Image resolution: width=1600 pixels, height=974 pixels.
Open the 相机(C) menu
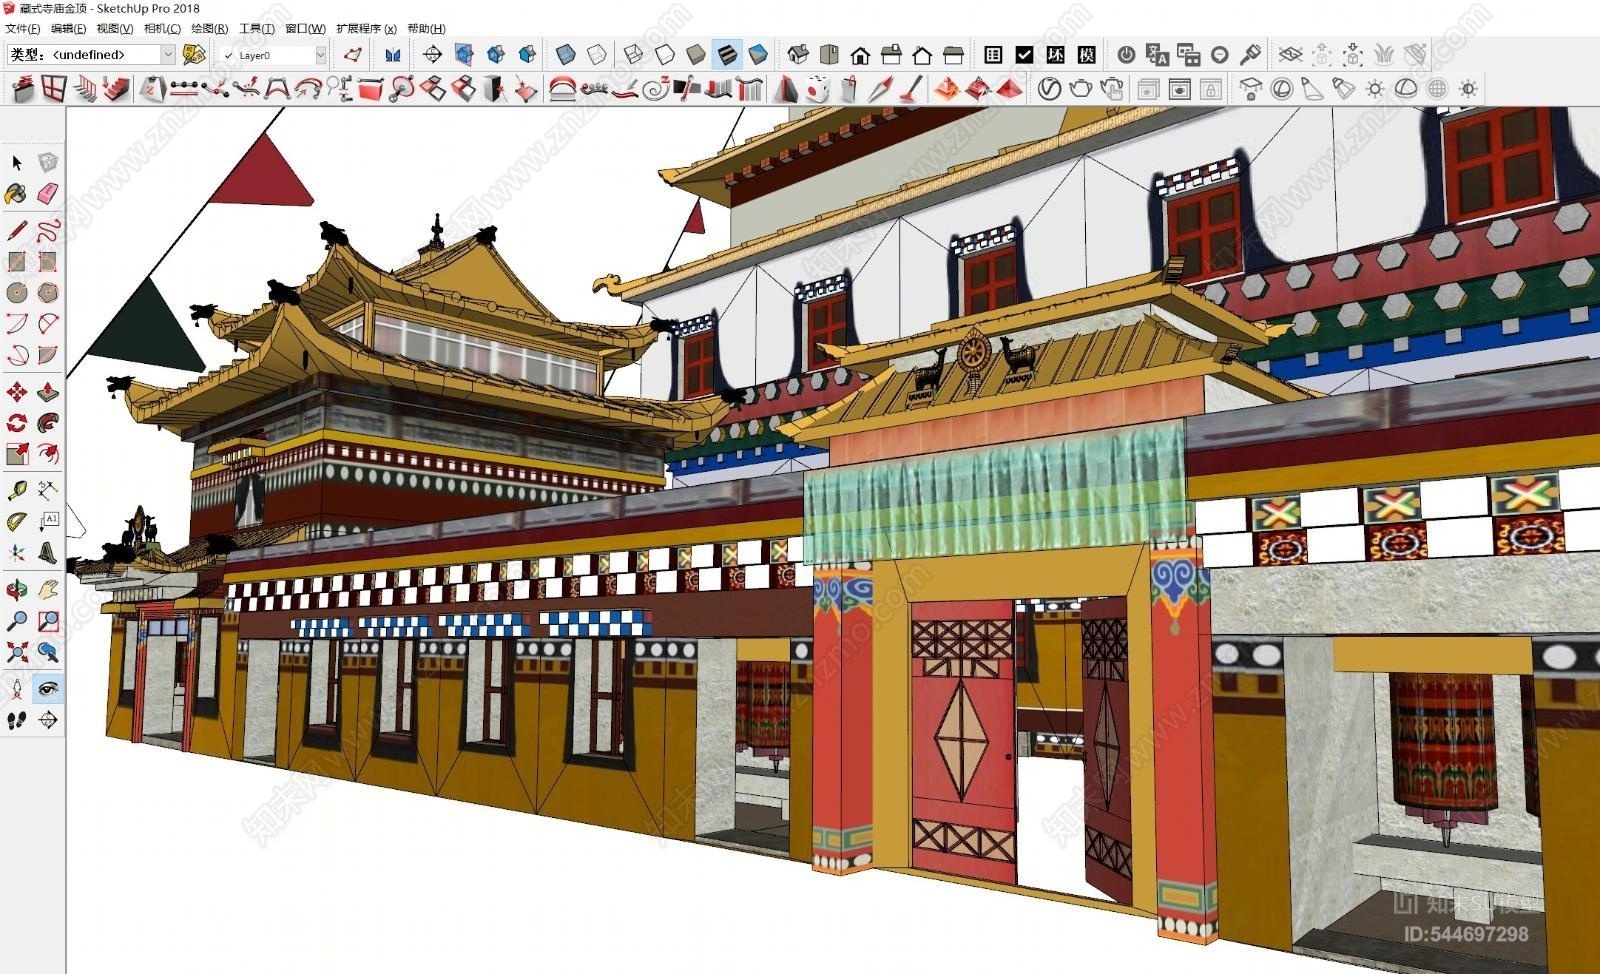click(163, 29)
